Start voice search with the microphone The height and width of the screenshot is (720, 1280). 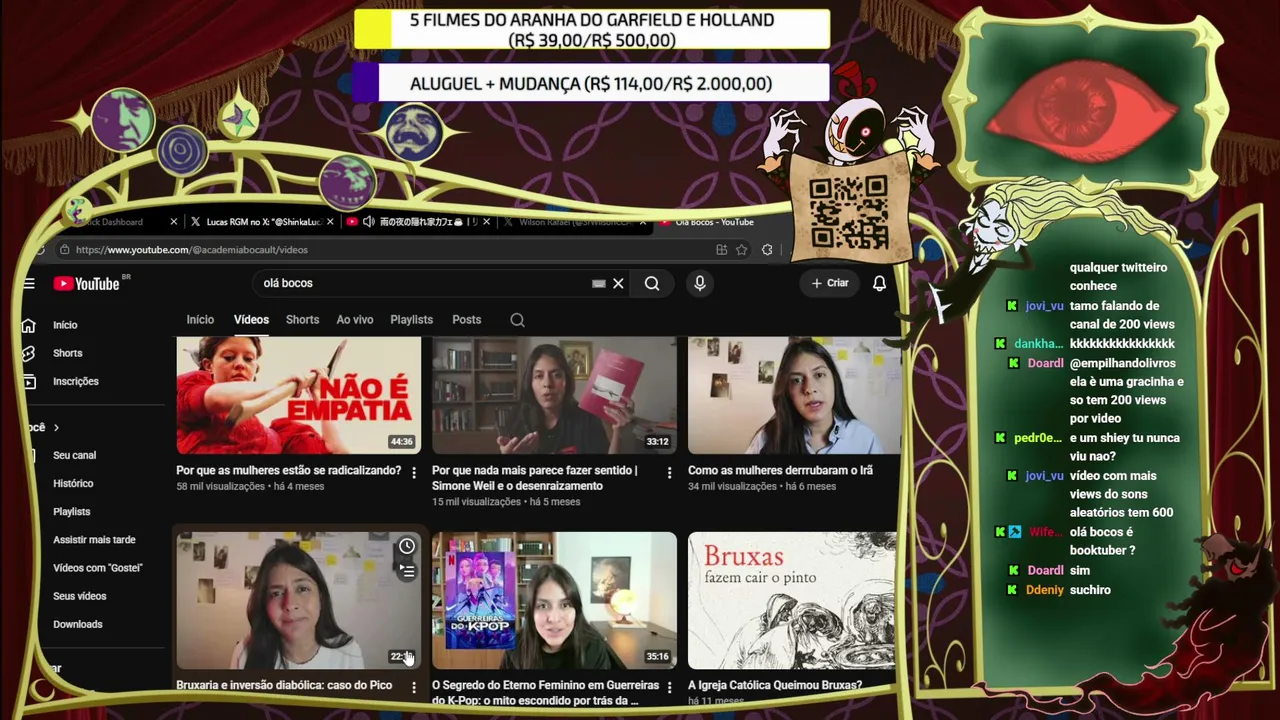pyautogui.click(x=700, y=283)
